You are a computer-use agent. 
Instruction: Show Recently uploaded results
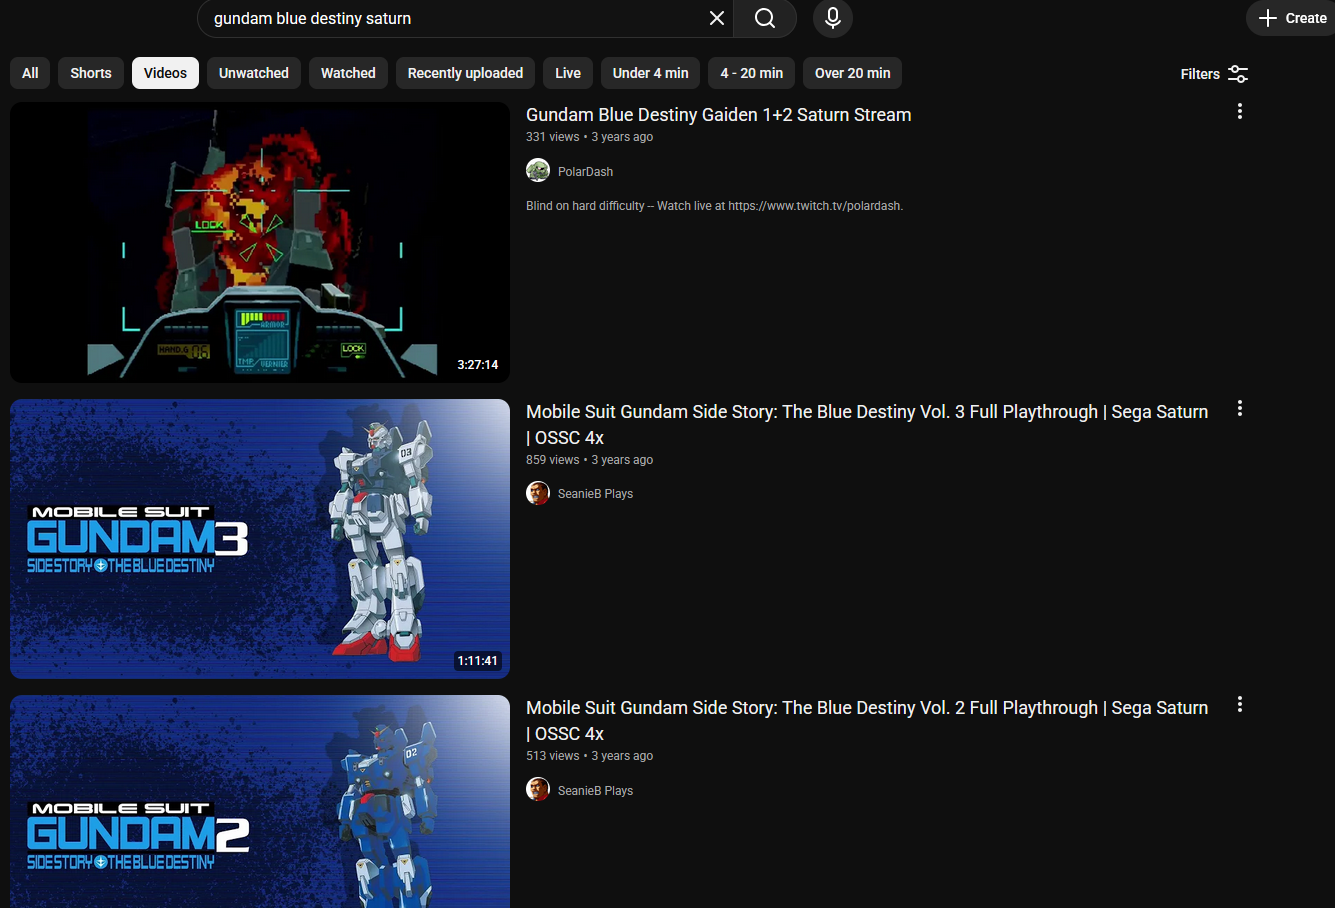pos(465,73)
